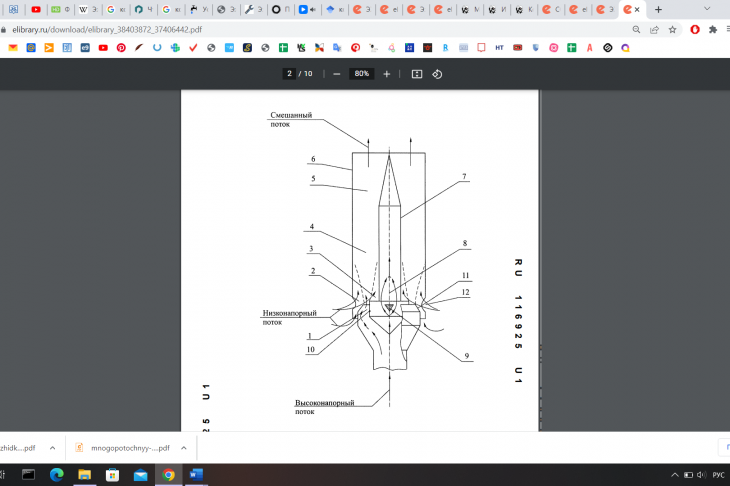Open Microsoft Edge from the taskbar
Screen dimensions: 730x486
click(x=57, y=475)
